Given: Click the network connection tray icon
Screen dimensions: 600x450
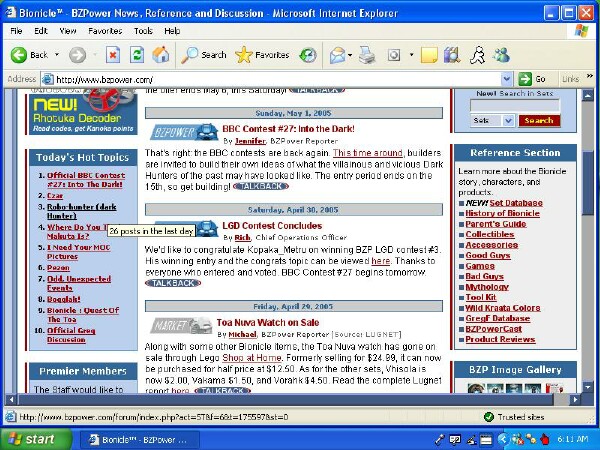Looking at the screenshot, I should pyautogui.click(x=530, y=439).
